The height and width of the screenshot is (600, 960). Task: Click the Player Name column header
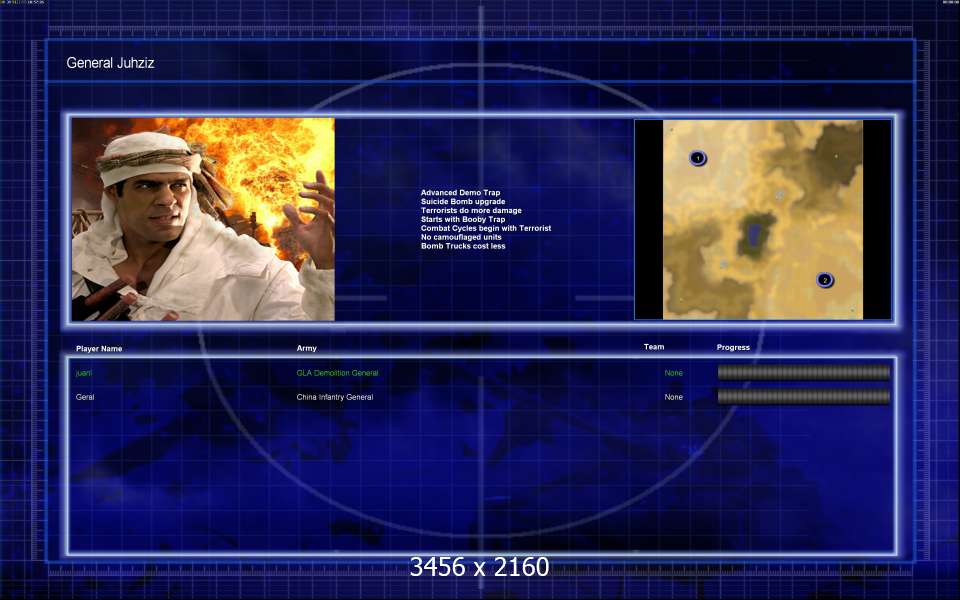[99, 349]
